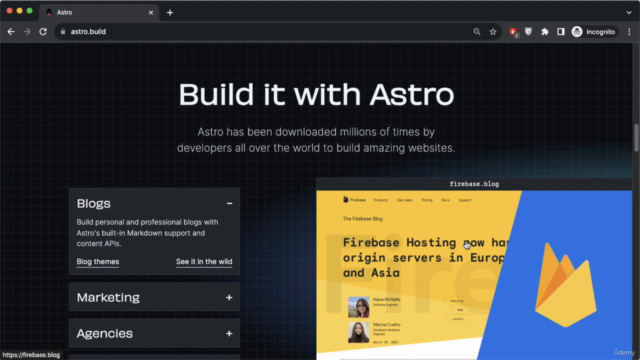
Task: Click Products in the Firebase preview nav
Action: click(381, 200)
